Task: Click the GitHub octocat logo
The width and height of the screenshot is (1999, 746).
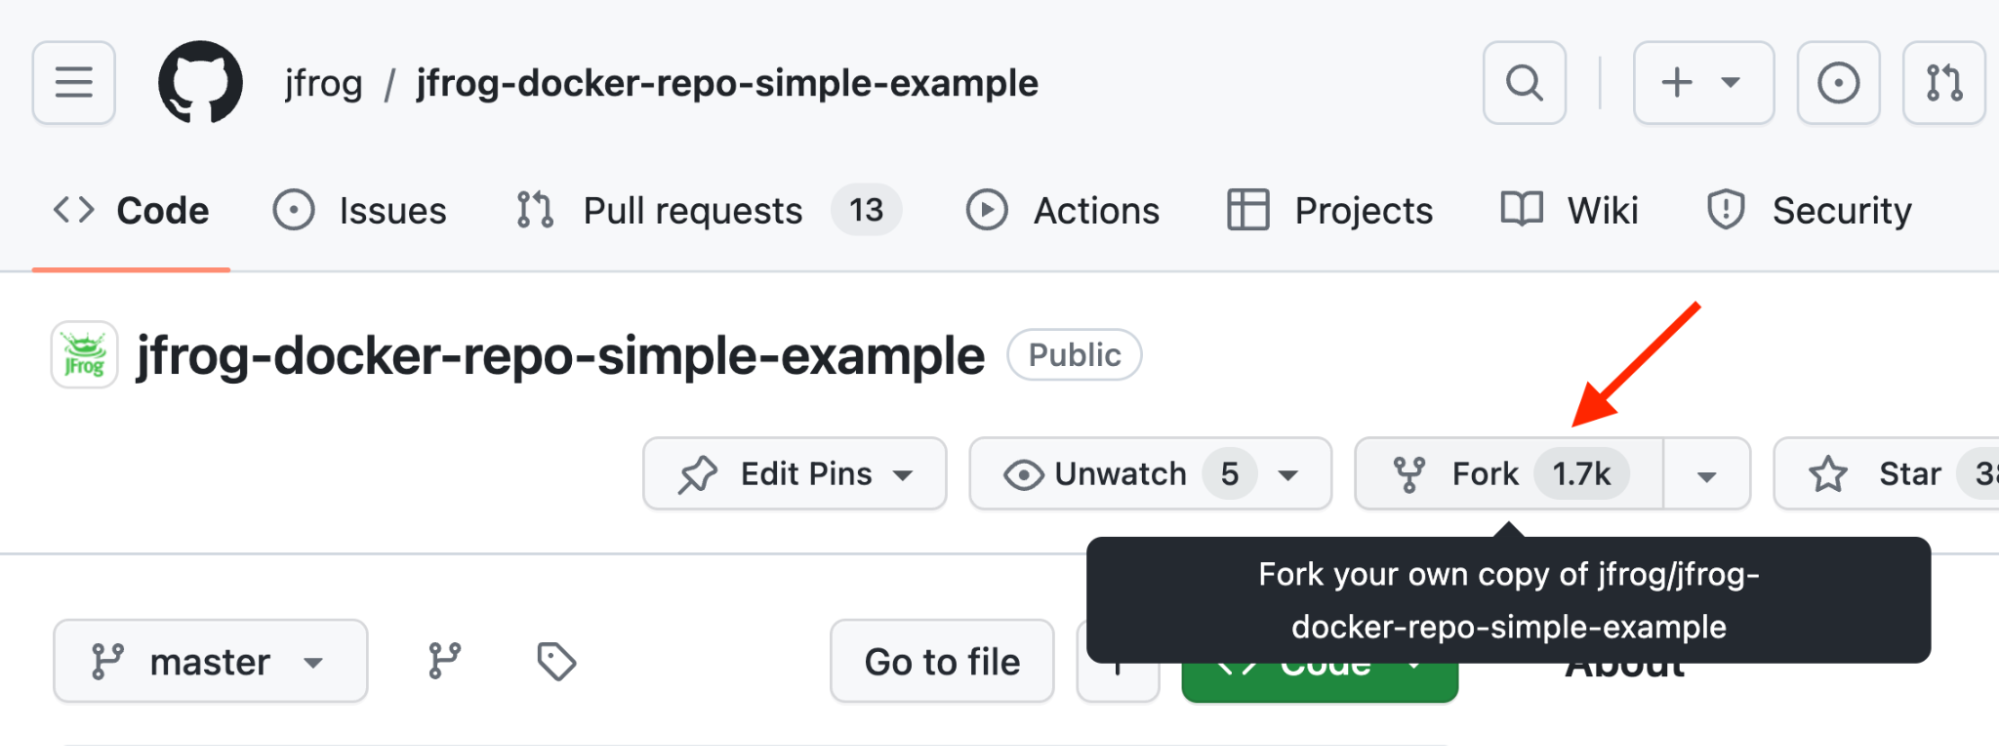Action: click(199, 82)
